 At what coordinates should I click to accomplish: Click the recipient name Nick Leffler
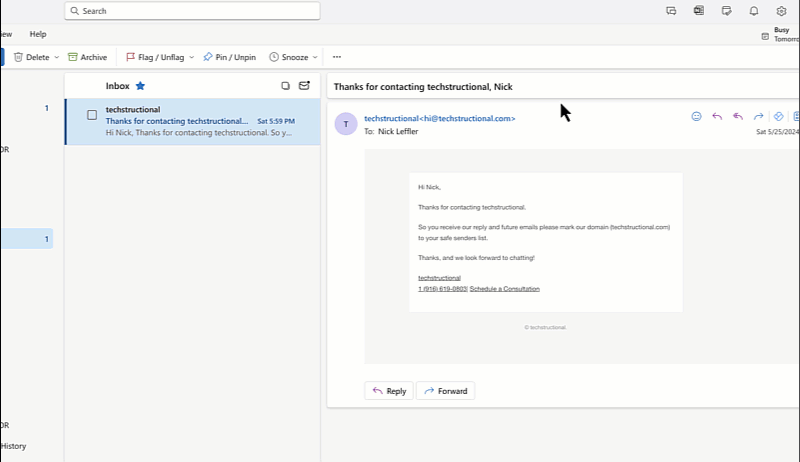(398, 132)
